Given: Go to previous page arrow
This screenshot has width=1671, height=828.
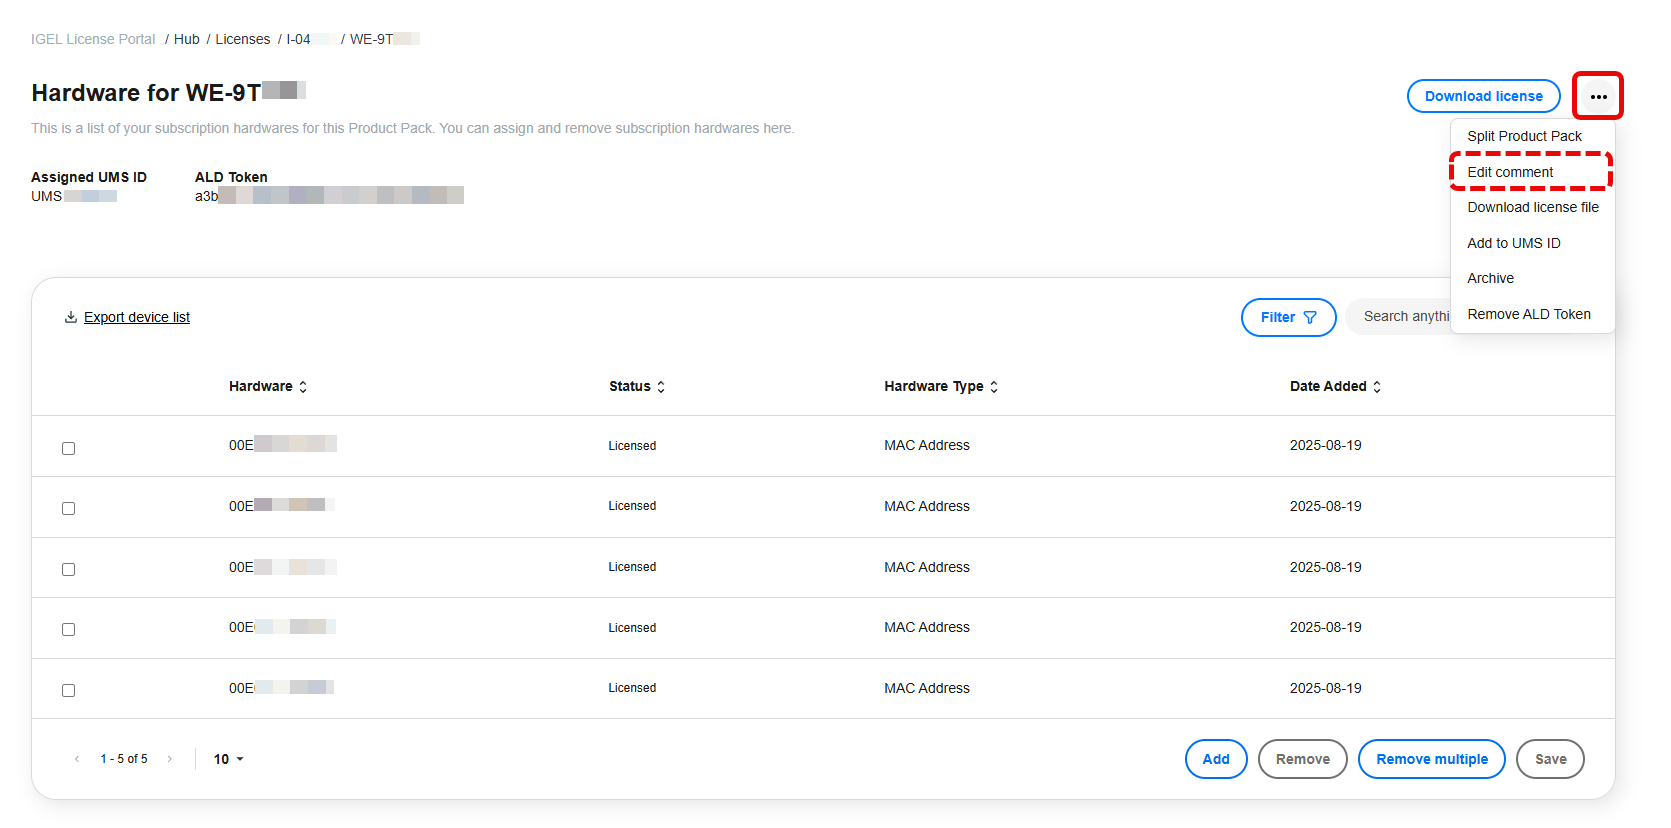Looking at the screenshot, I should click(77, 759).
